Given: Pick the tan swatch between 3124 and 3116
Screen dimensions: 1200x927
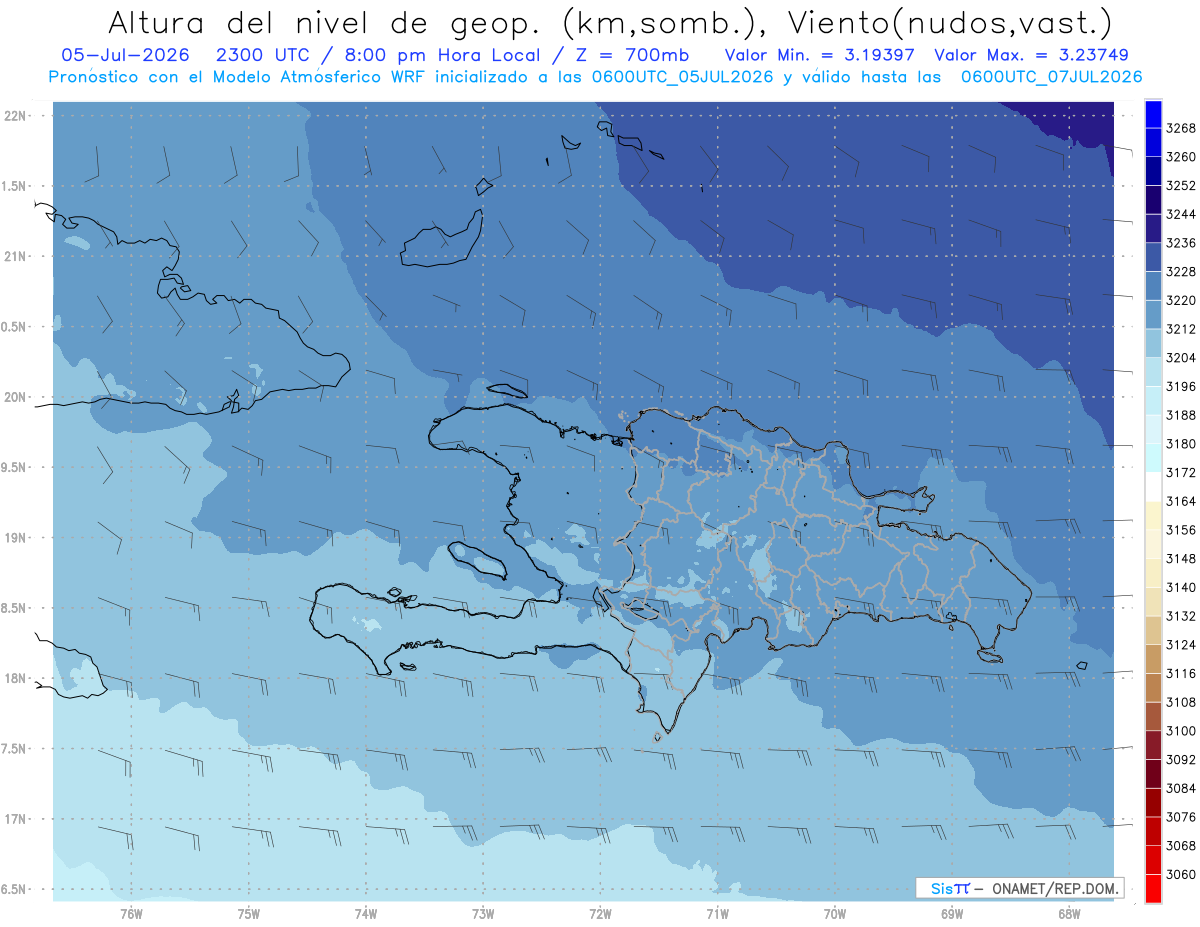Looking at the screenshot, I should tap(1152, 659).
